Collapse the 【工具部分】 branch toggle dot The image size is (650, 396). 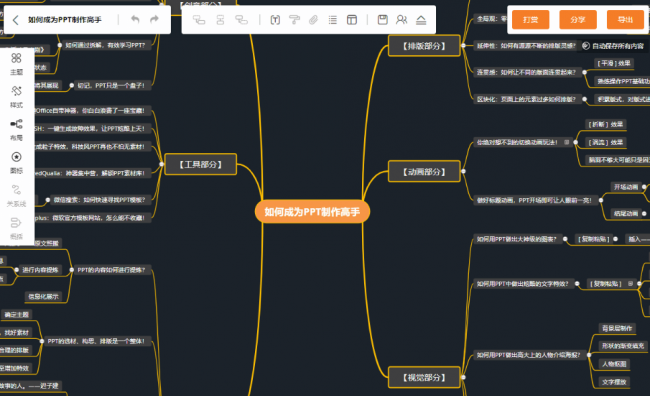point(162,164)
